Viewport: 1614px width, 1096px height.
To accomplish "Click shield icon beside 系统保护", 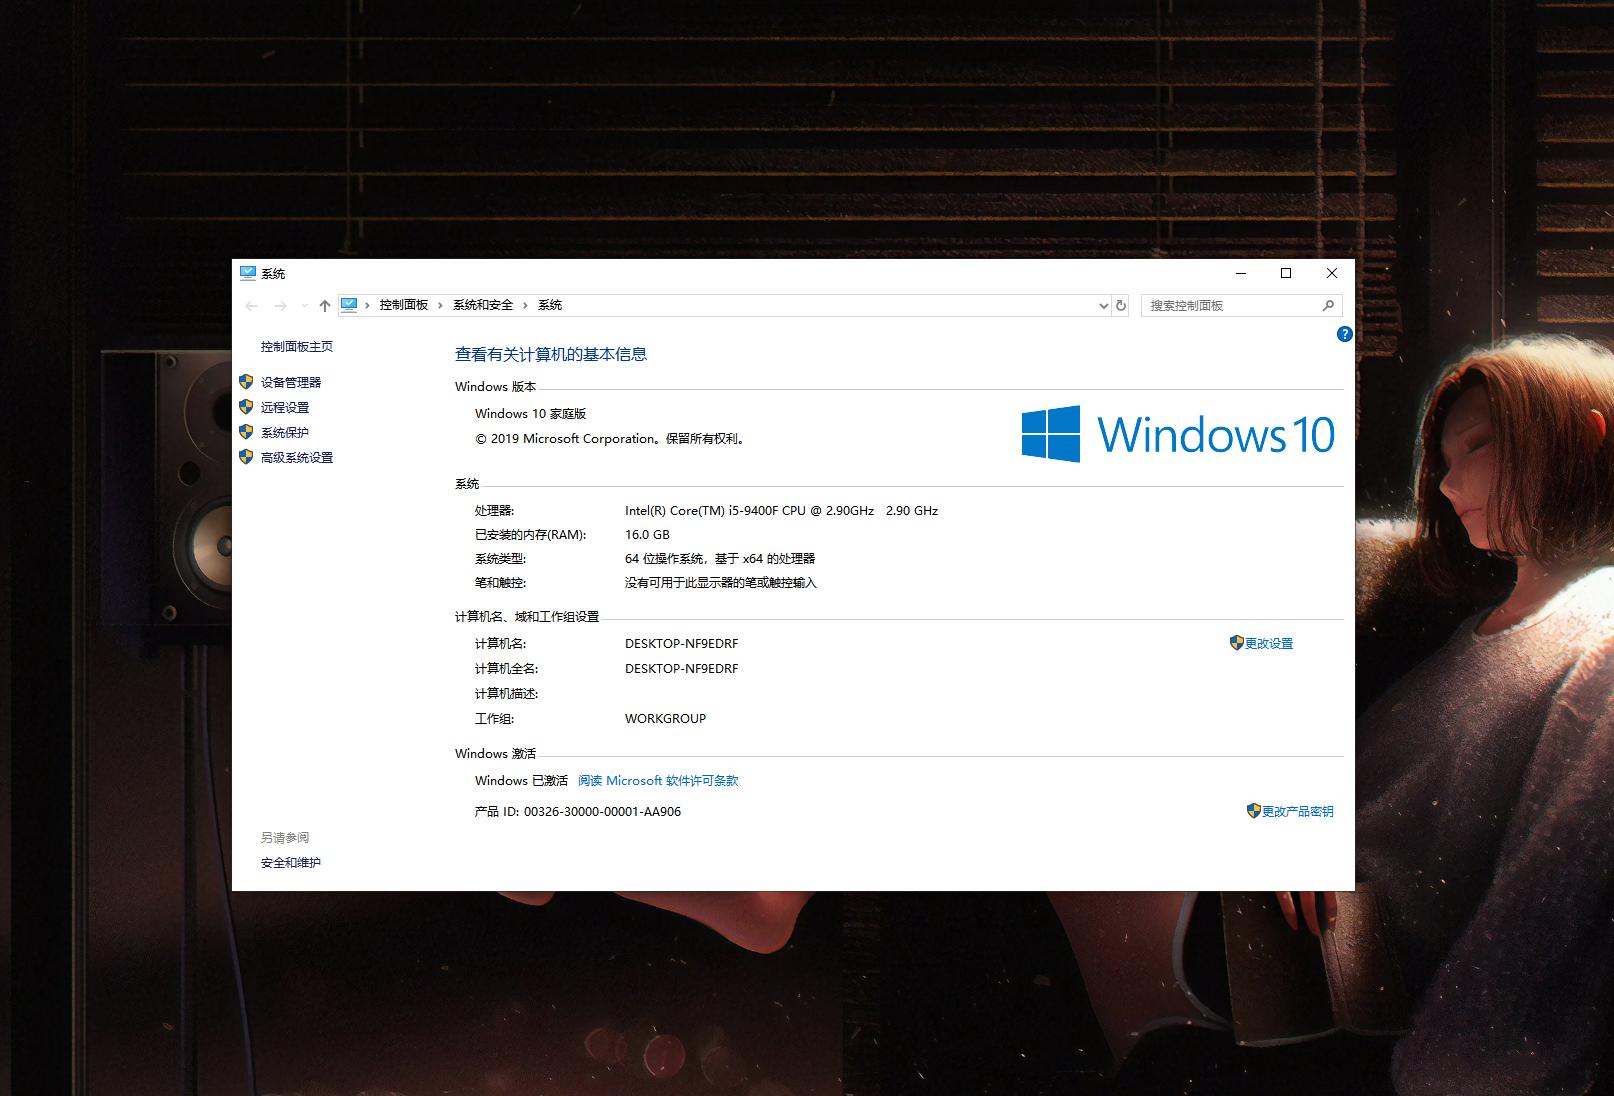I will click(x=246, y=432).
